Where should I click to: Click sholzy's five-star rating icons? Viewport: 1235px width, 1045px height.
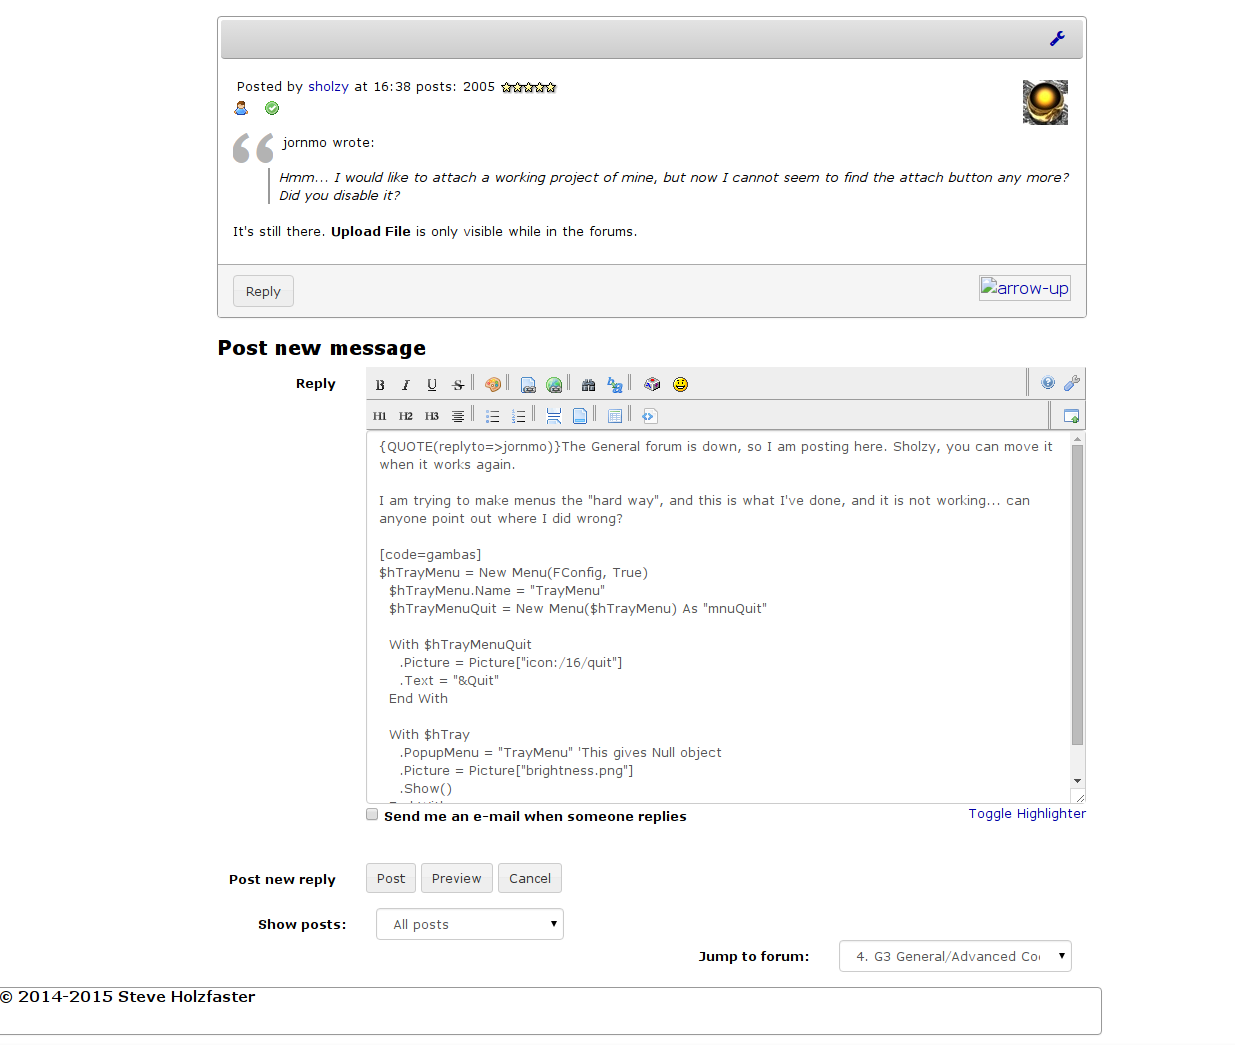point(528,87)
